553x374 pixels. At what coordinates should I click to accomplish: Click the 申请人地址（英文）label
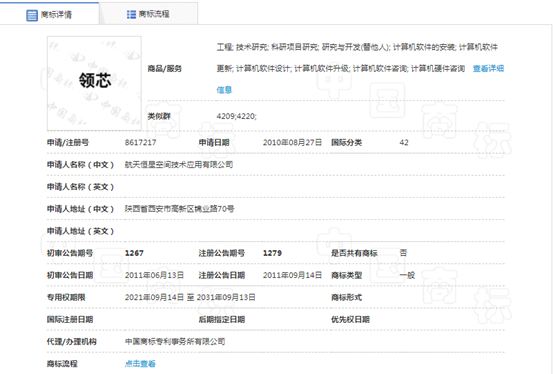(x=80, y=231)
